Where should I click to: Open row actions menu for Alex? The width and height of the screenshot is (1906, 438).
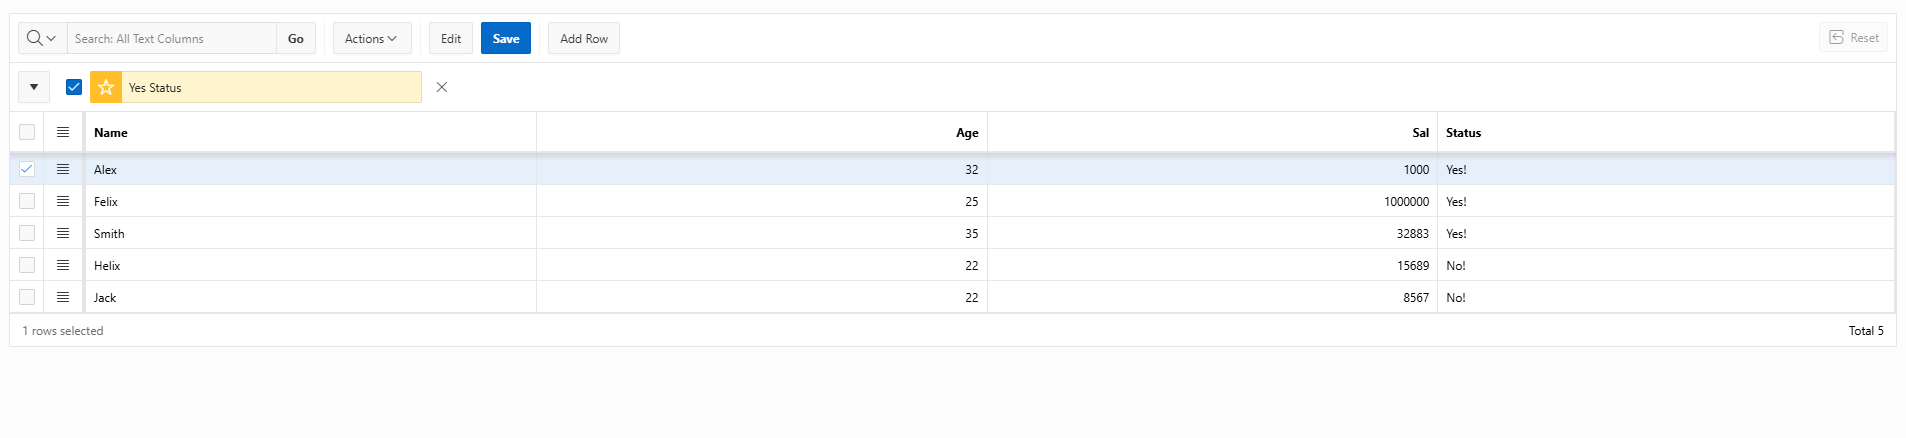[x=63, y=169]
